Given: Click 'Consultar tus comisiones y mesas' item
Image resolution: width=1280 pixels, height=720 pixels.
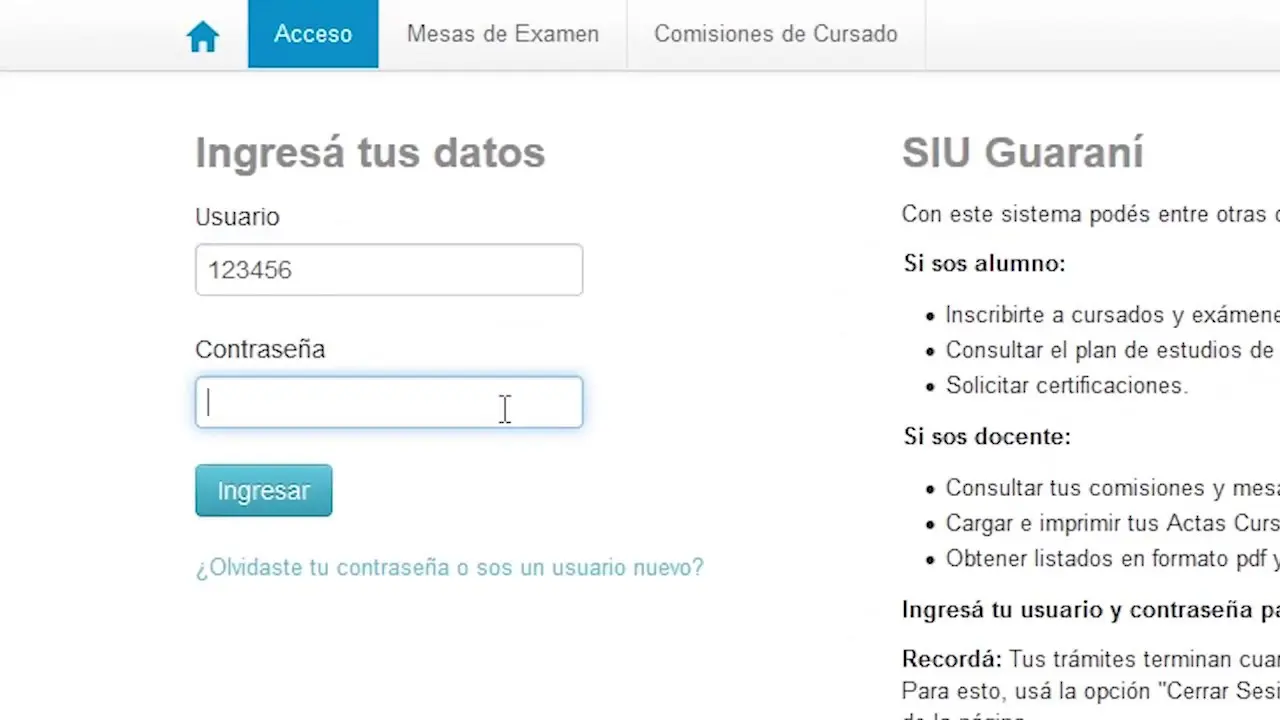Looking at the screenshot, I should (1112, 488).
